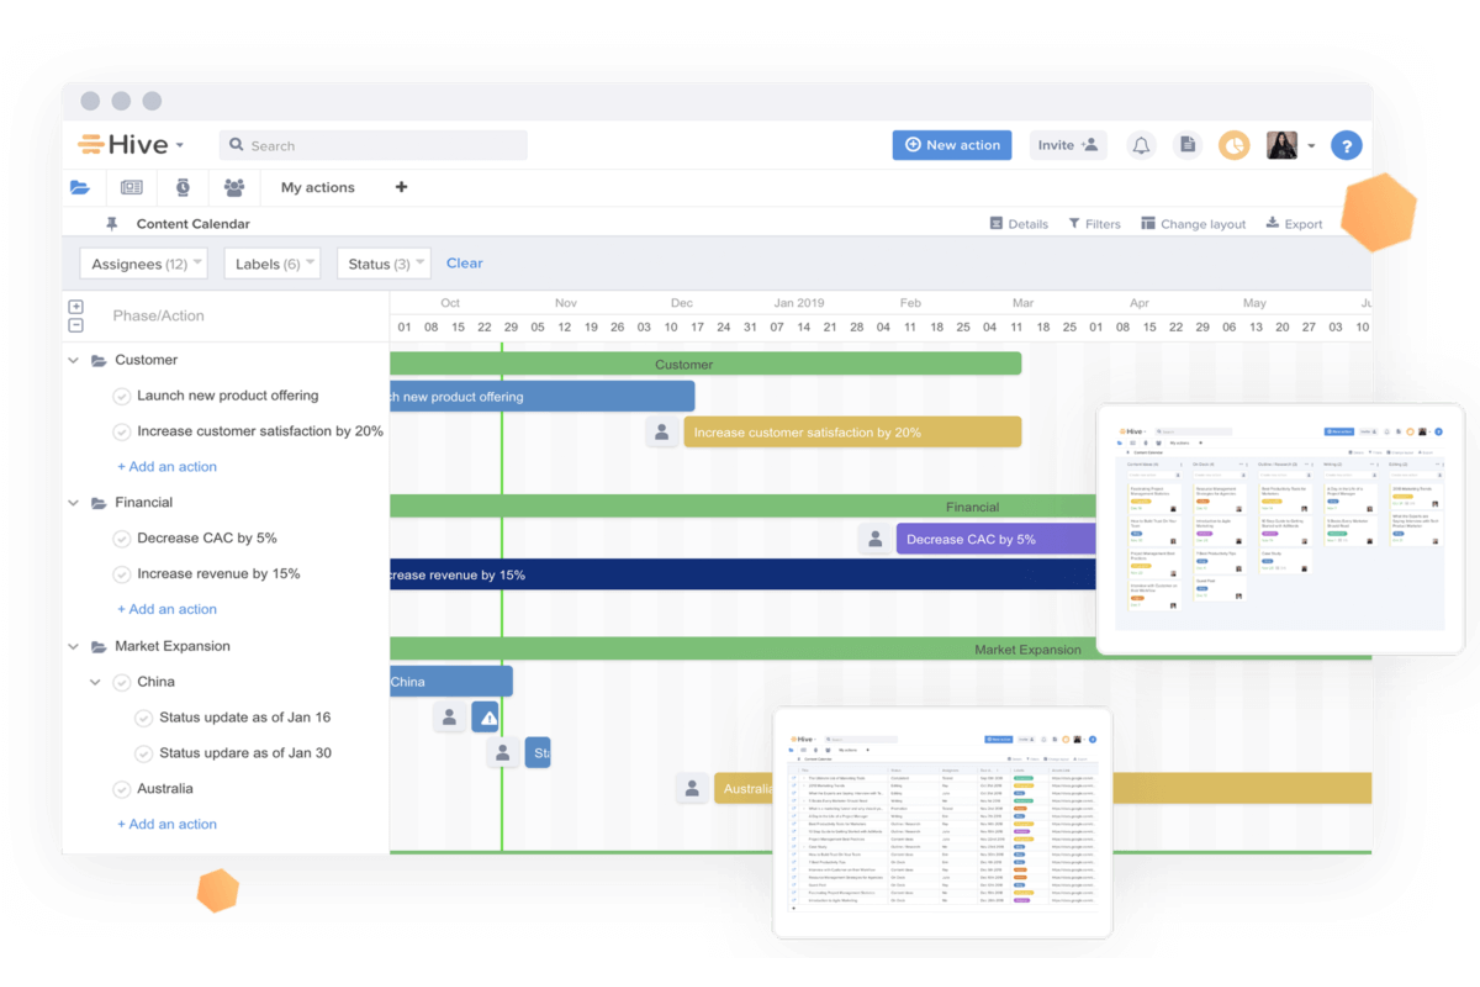Open the Details panel

(1019, 224)
